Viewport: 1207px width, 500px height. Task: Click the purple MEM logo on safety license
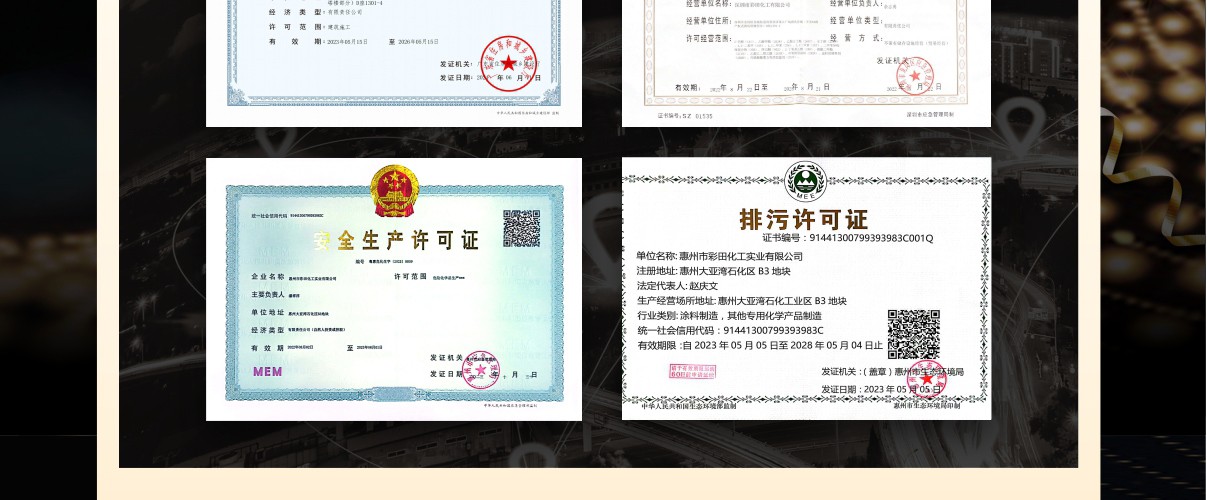267,371
